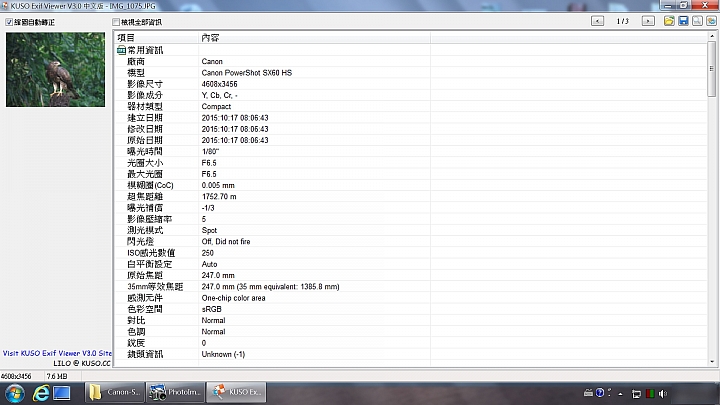Select the '0.005 mm' CoC value
Viewport: 720px width, 405px height.
coord(218,186)
